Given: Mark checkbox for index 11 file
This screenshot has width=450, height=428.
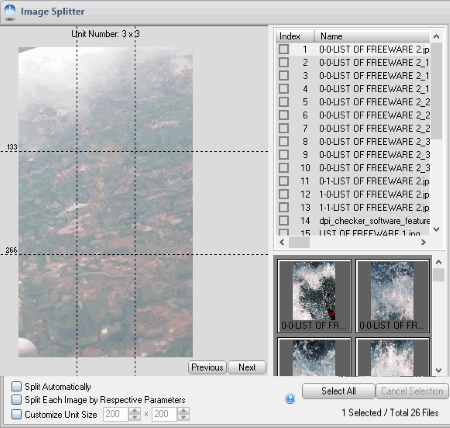Looking at the screenshot, I should (x=284, y=181).
